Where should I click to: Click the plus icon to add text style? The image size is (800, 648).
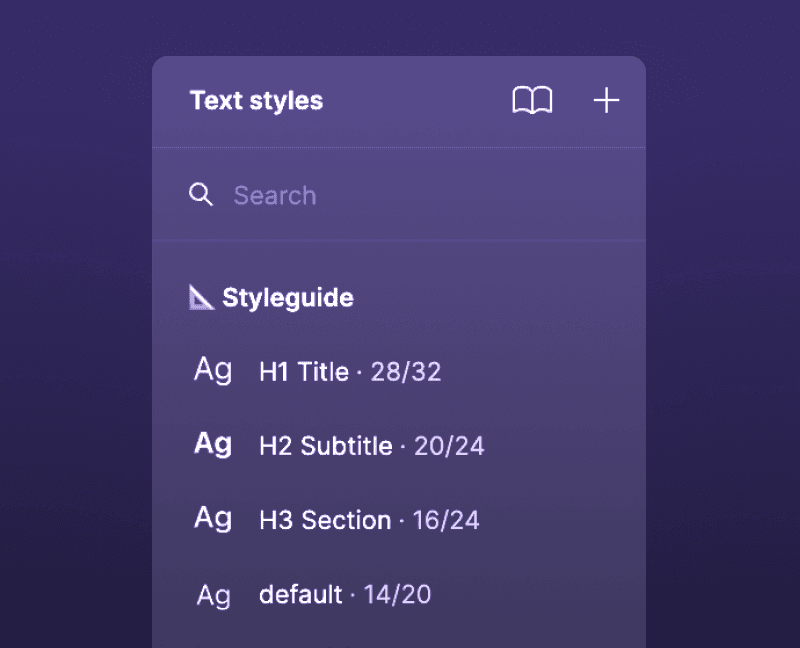[x=606, y=100]
